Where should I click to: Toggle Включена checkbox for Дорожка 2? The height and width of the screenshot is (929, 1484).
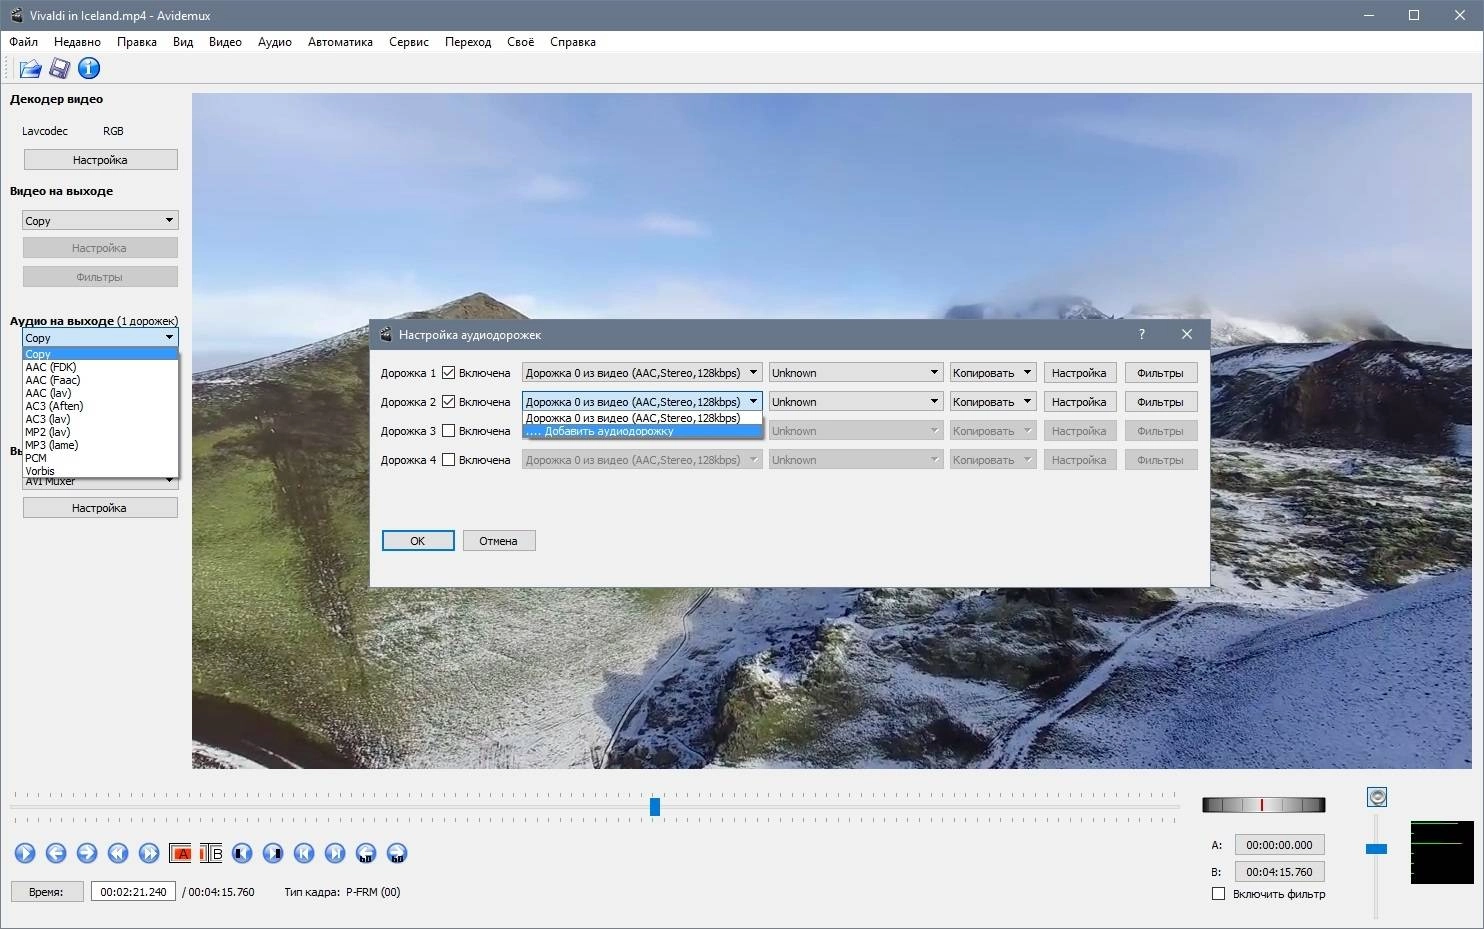(x=449, y=402)
